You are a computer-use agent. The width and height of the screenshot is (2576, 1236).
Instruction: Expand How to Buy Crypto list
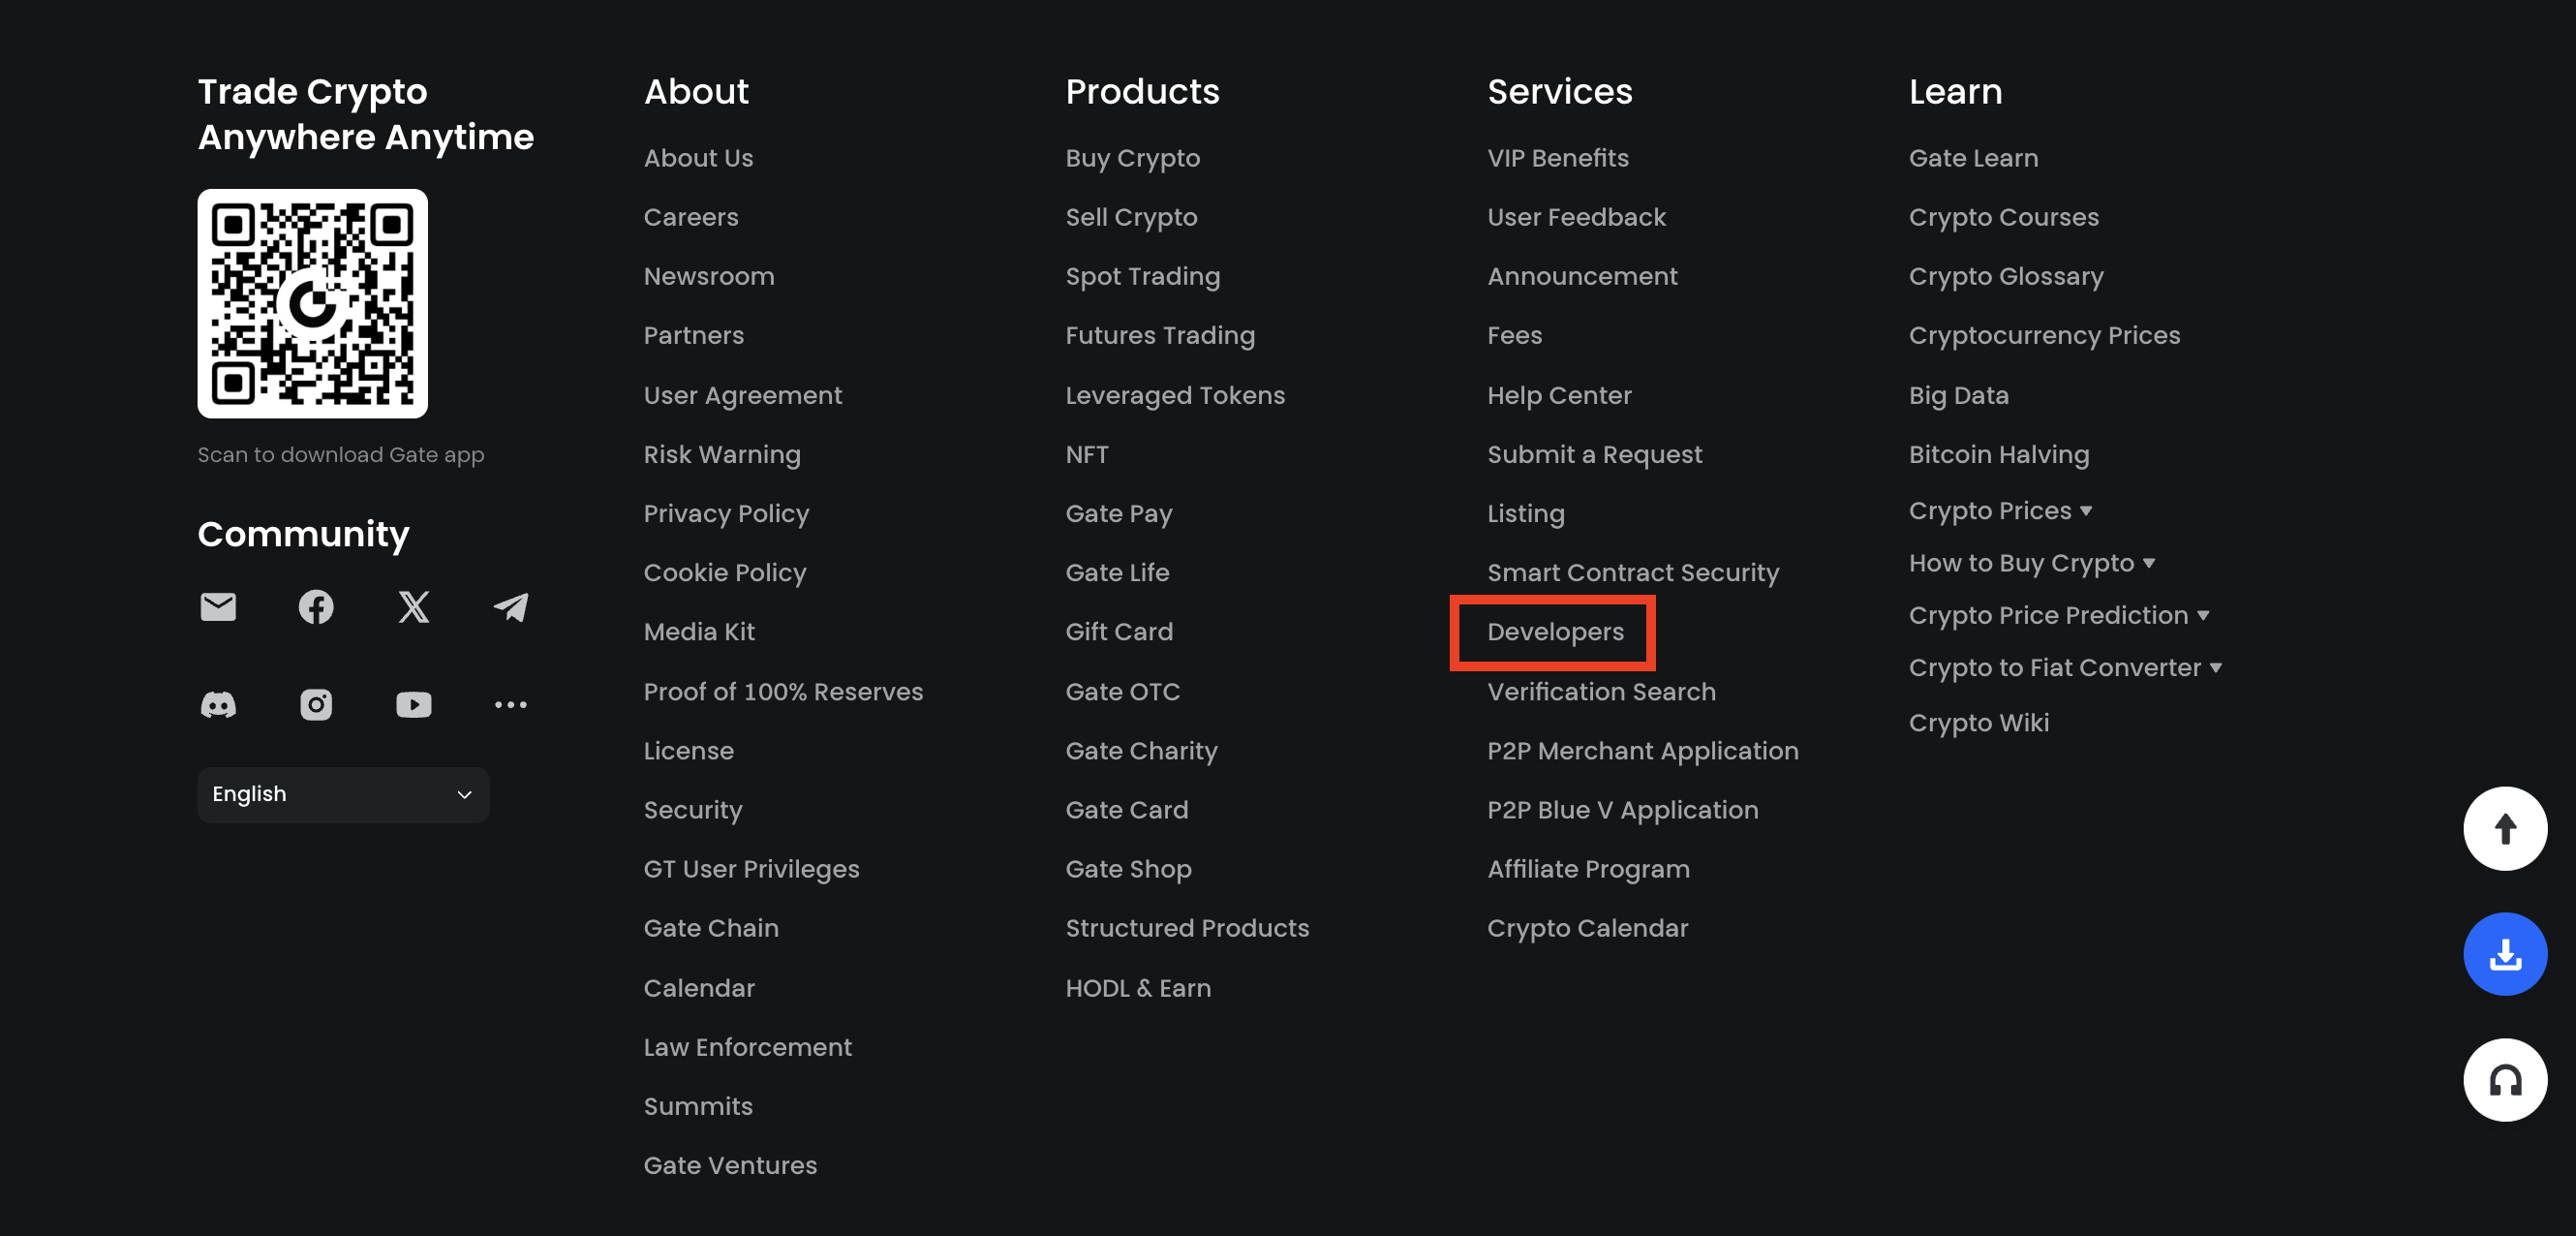(2031, 563)
